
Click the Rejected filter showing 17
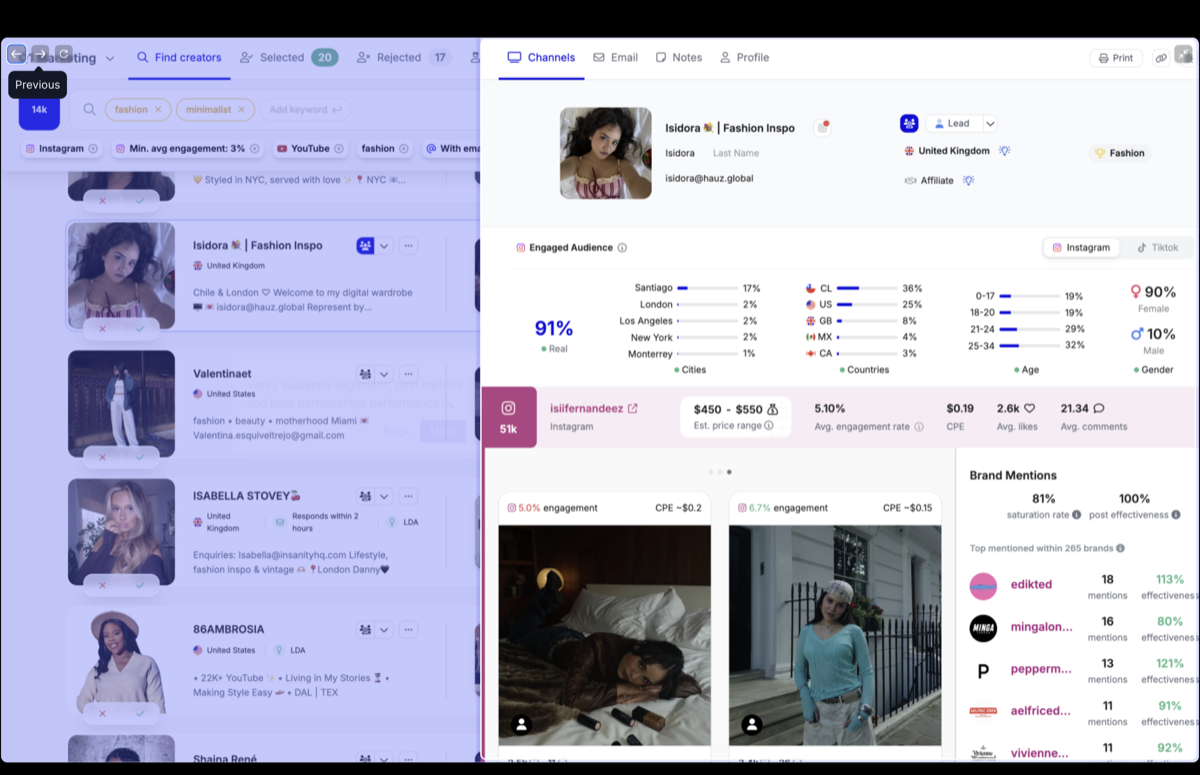tap(404, 57)
